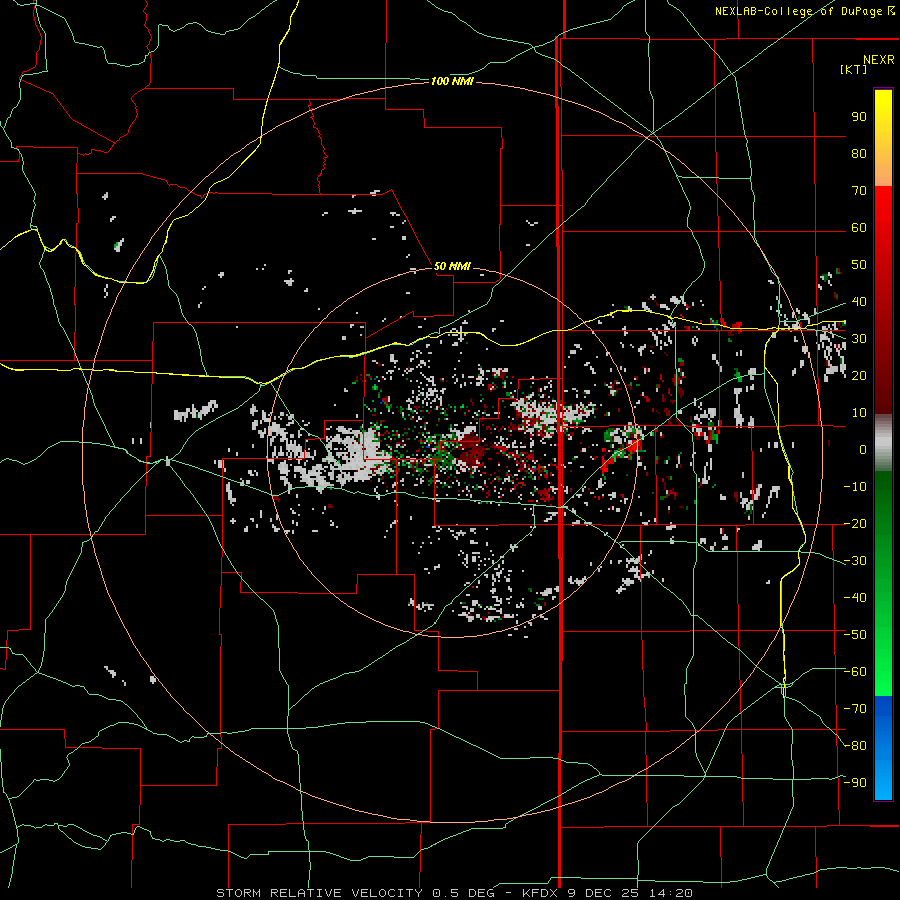
Task: Click the -10 value on the velocity scale
Action: (x=855, y=487)
